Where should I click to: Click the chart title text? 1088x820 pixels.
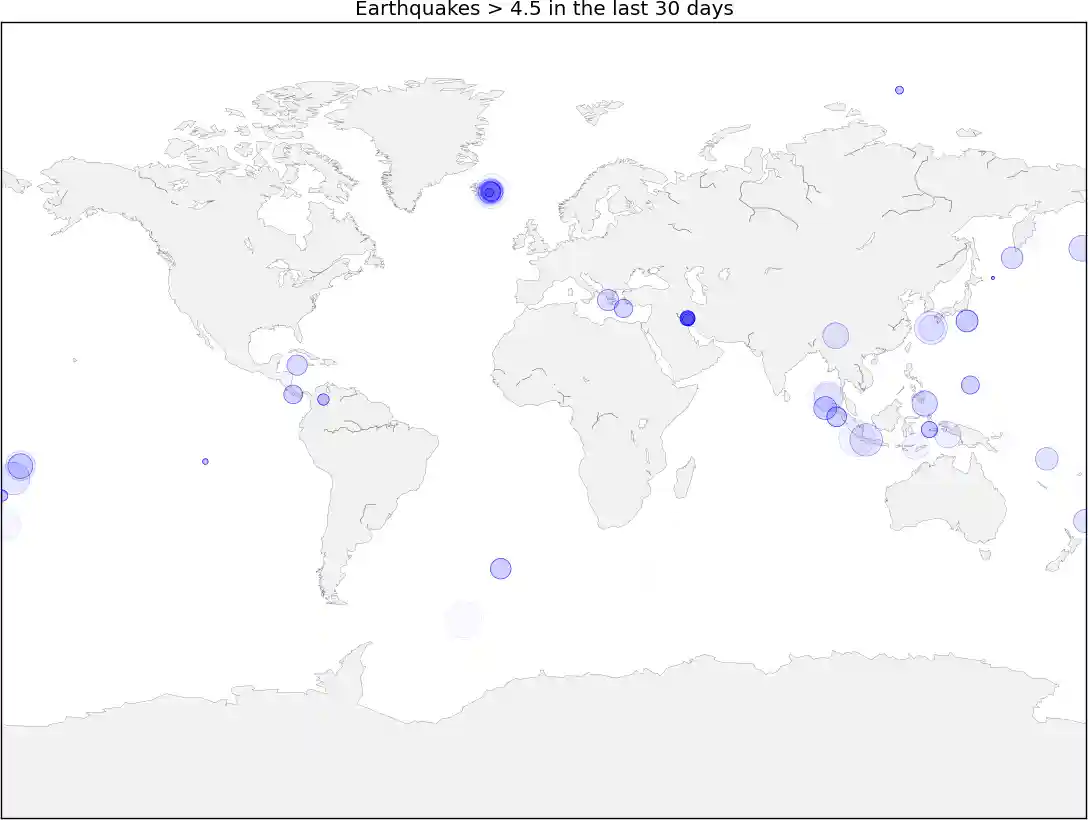pos(544,10)
